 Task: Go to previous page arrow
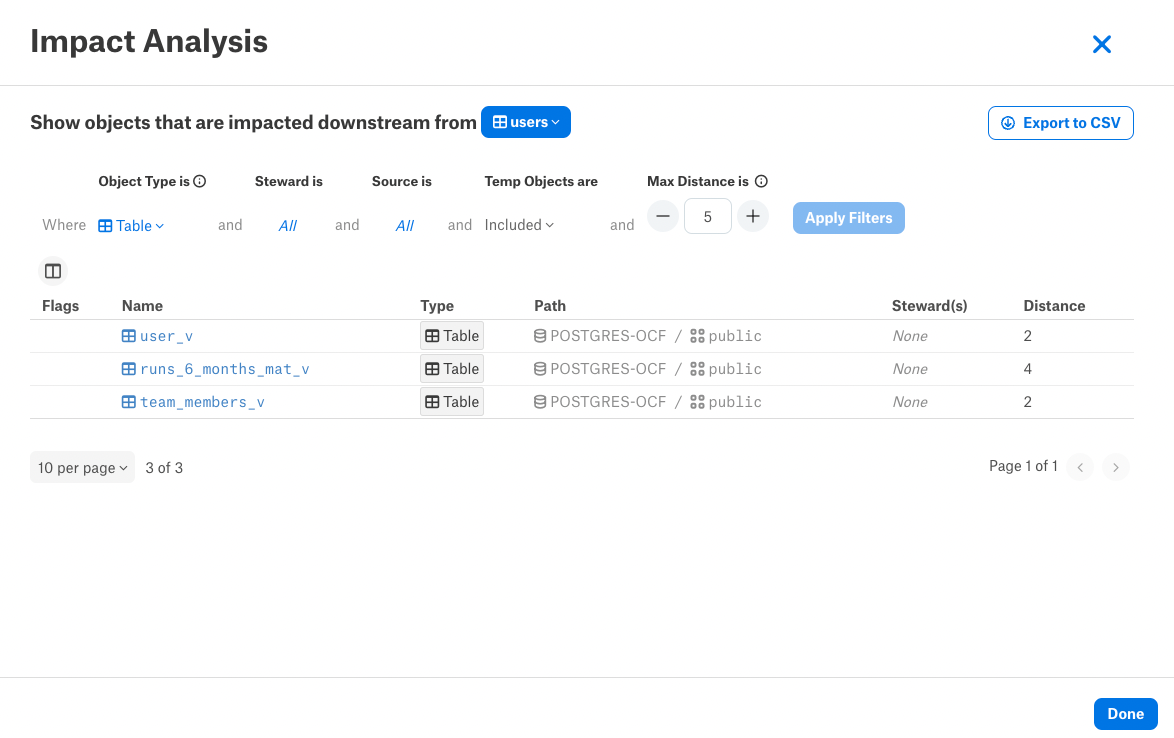[x=1080, y=467]
